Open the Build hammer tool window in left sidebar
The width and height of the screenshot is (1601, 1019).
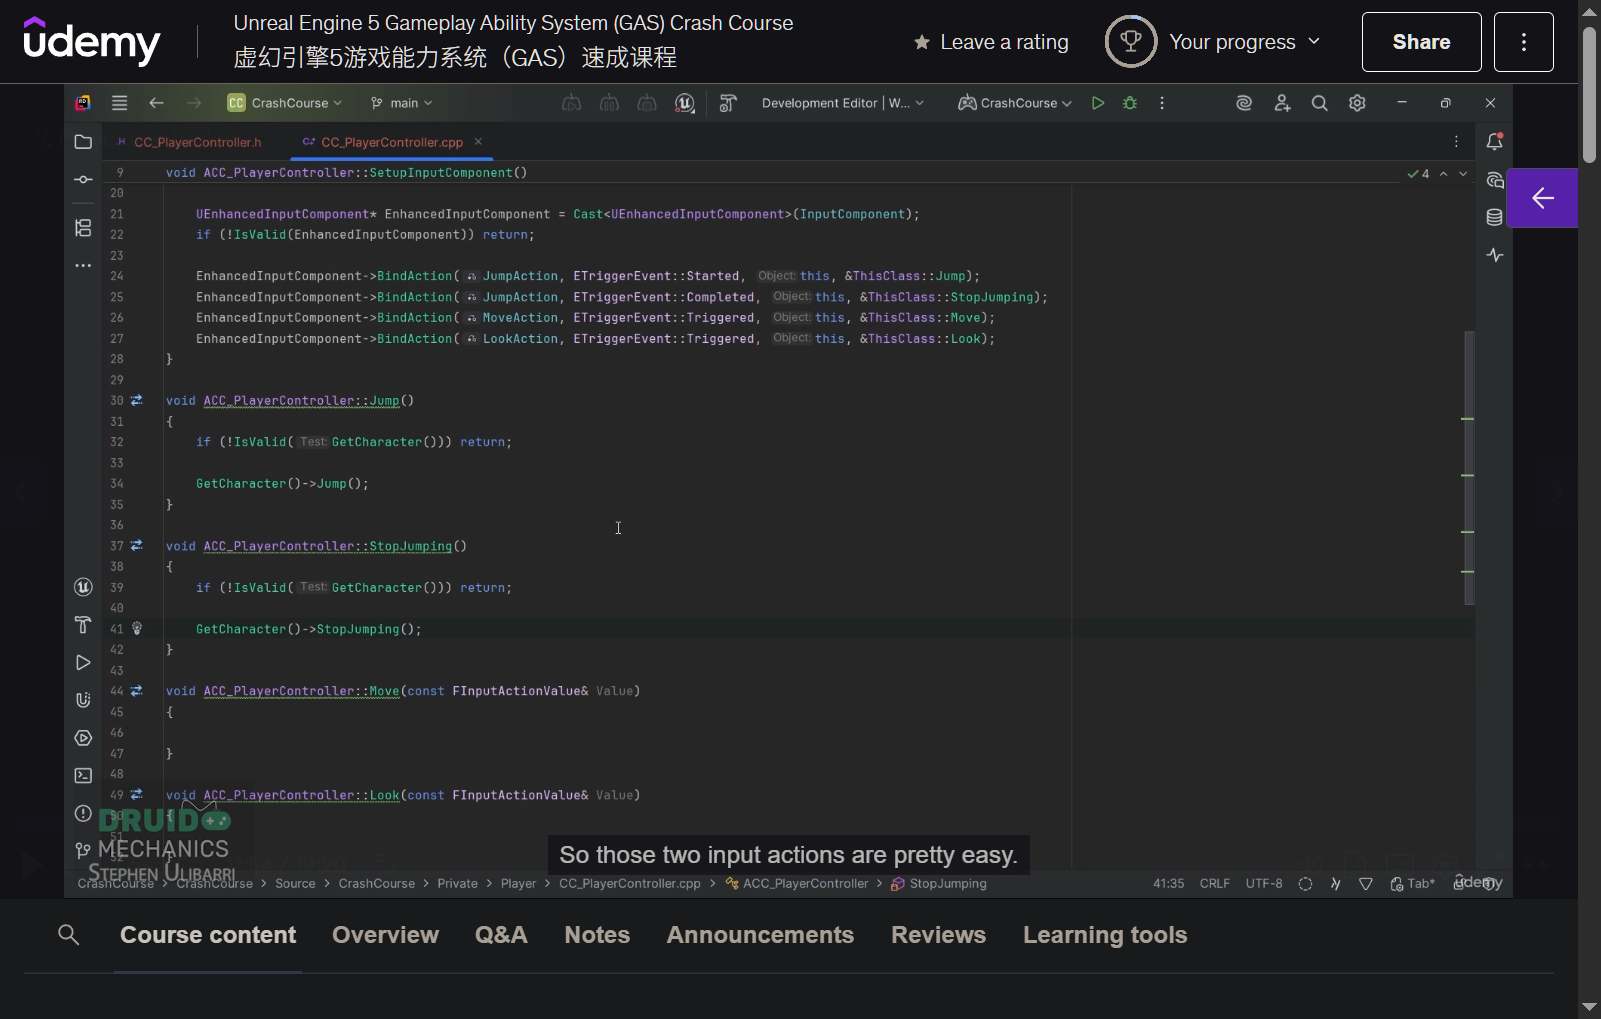click(x=83, y=625)
